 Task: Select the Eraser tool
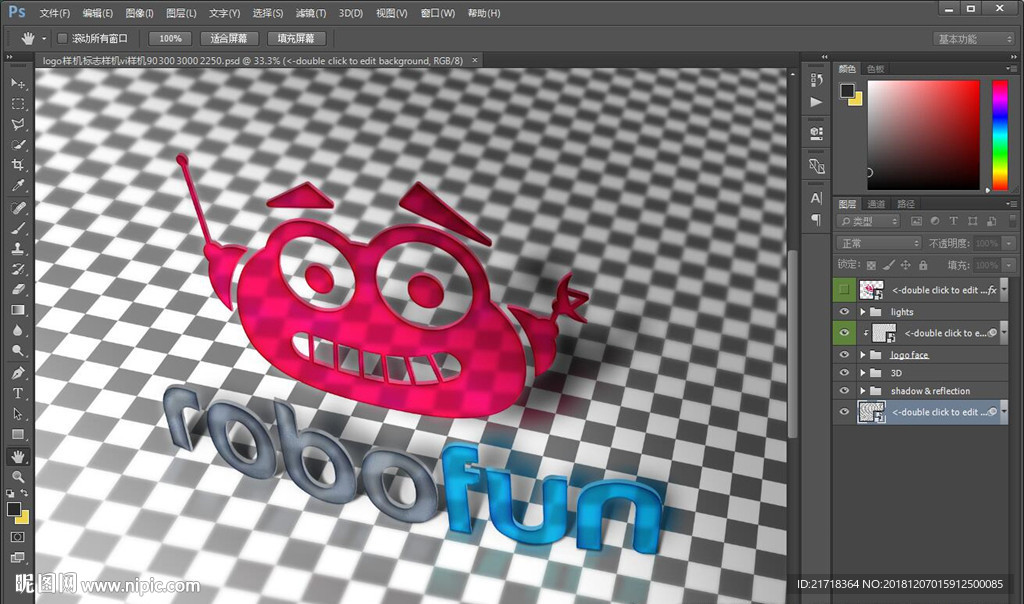(x=18, y=289)
